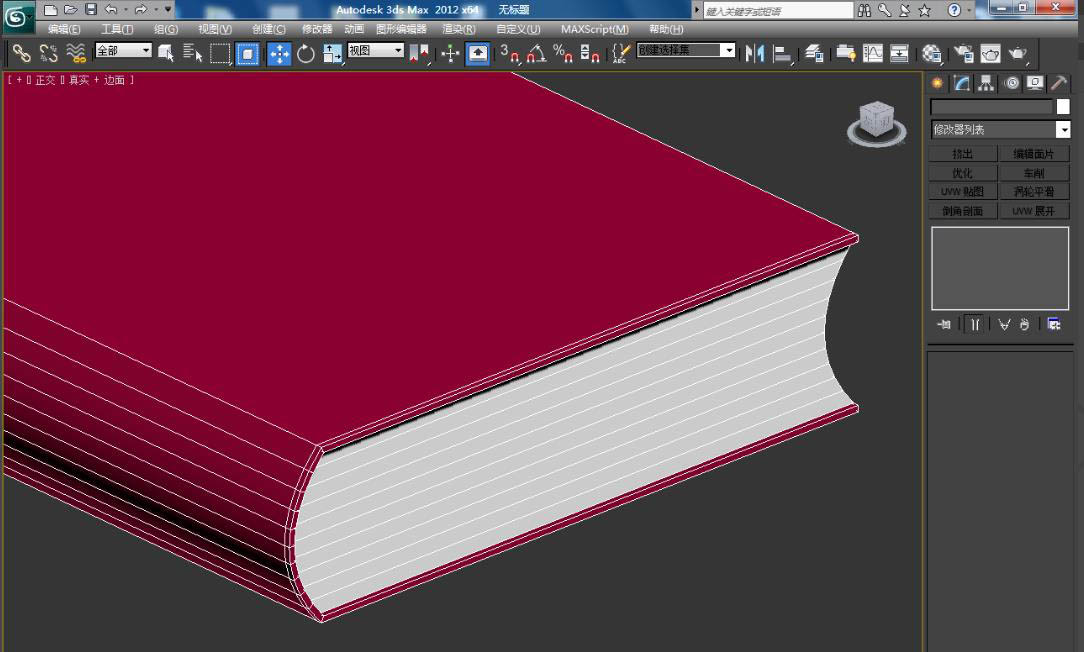Image resolution: width=1084 pixels, height=652 pixels.
Task: Click the Render Setup teapot icon
Action: (x=963, y=53)
